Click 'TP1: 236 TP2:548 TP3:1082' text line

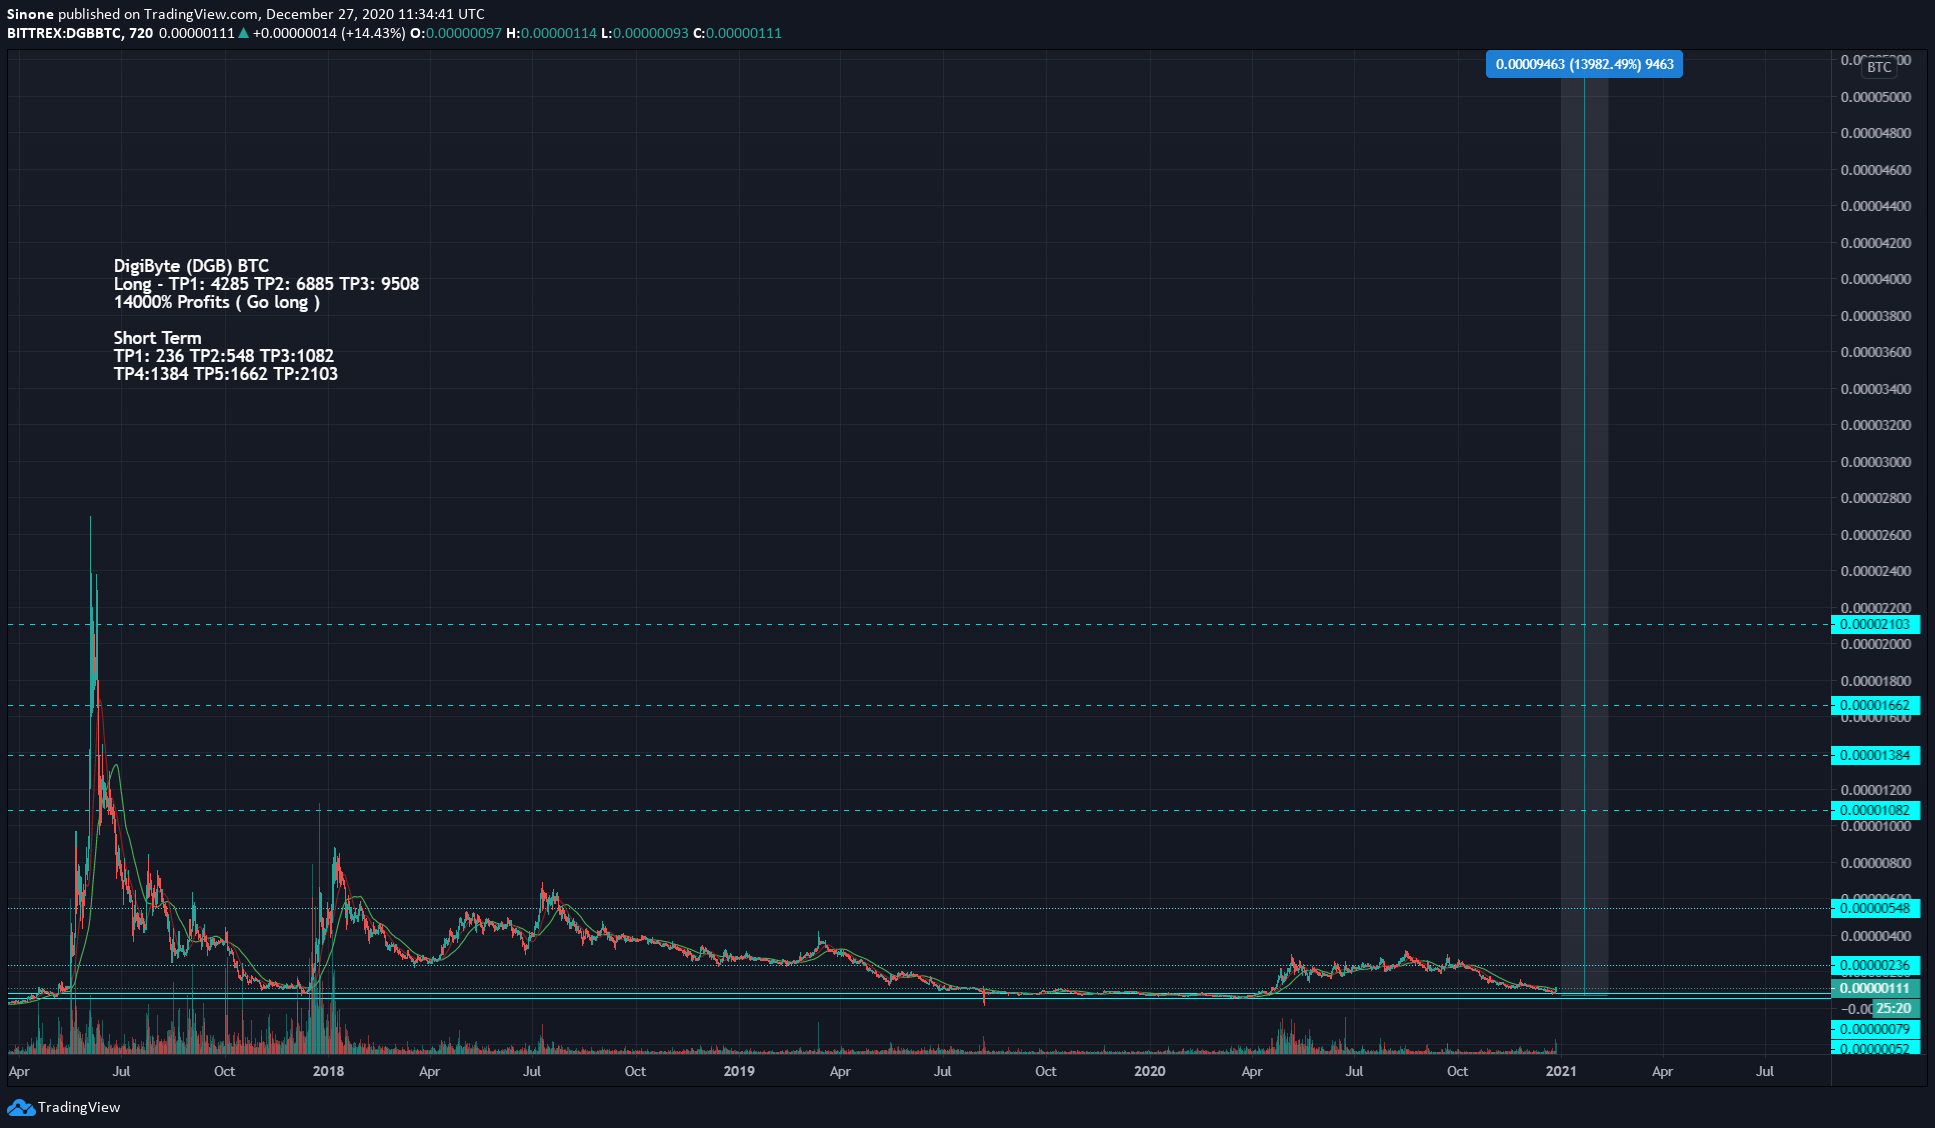[x=223, y=356]
